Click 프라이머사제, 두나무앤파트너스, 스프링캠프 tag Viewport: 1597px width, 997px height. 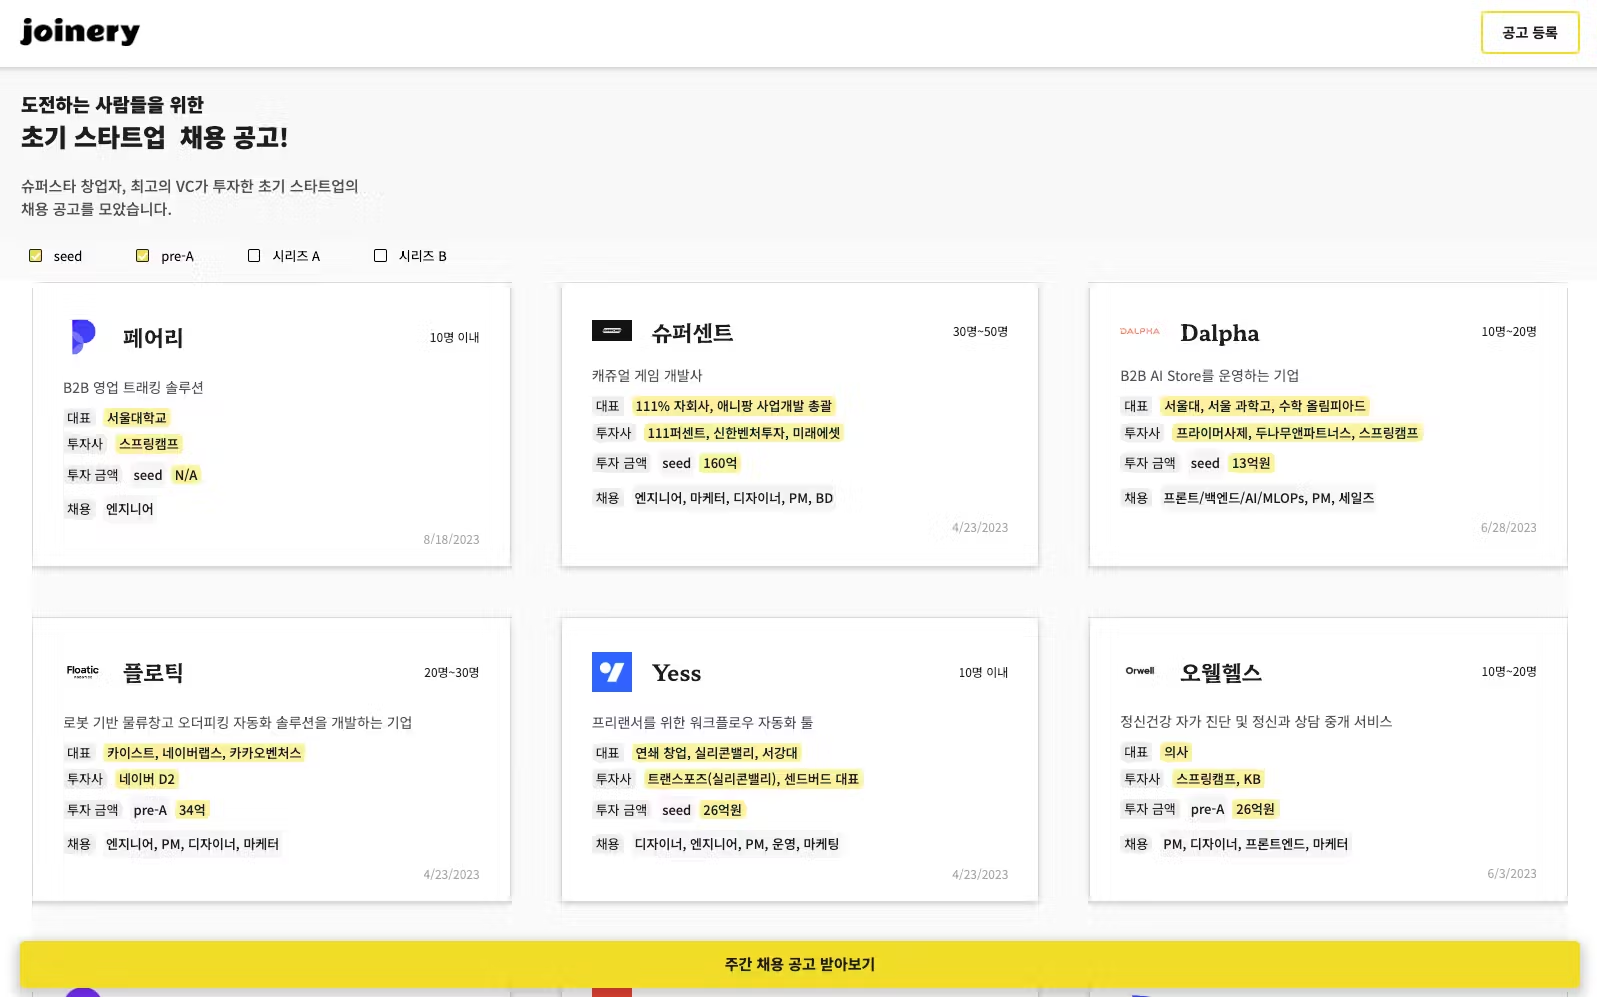(1297, 433)
